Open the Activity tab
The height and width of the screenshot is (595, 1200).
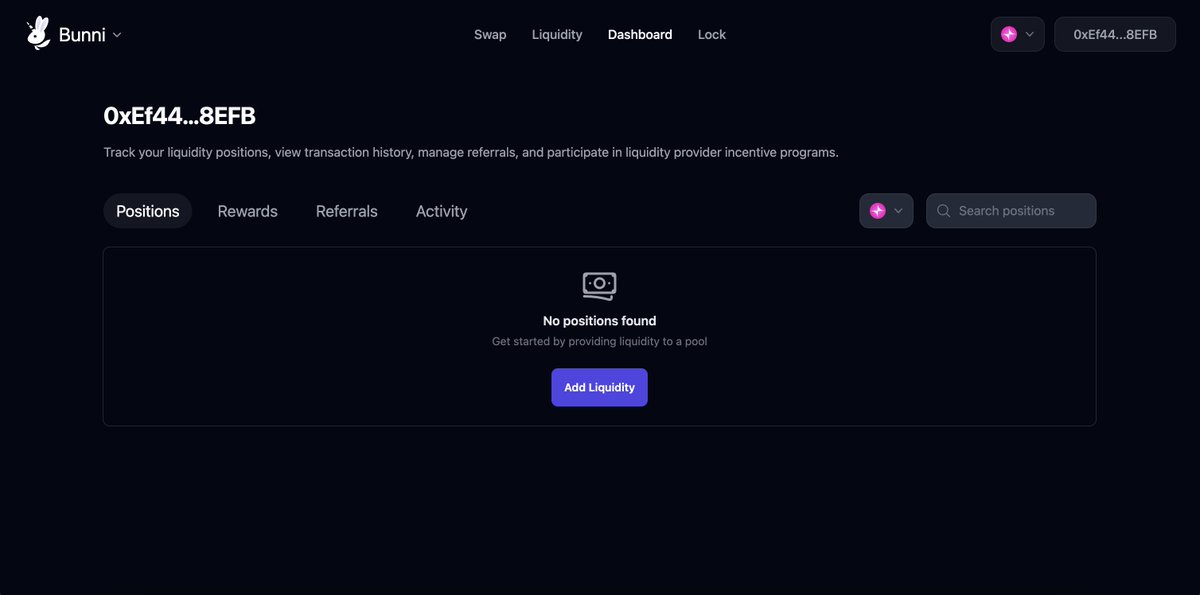tap(441, 211)
